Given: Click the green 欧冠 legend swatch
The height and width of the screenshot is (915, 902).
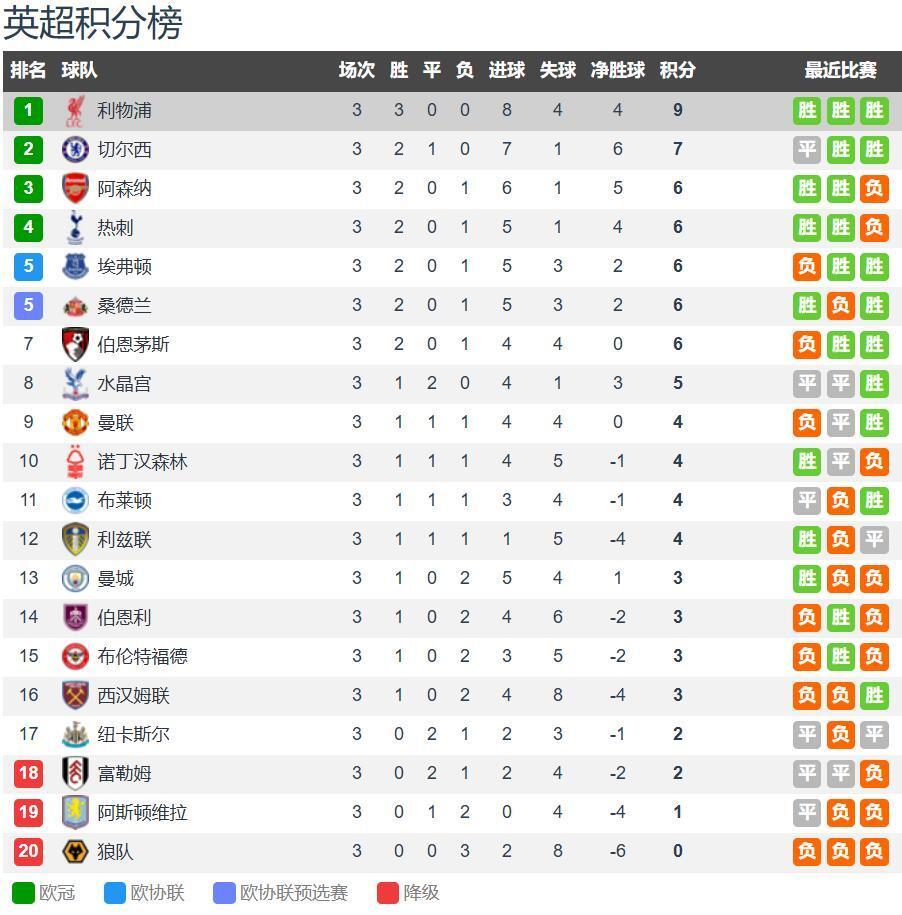Looking at the screenshot, I should click(23, 893).
